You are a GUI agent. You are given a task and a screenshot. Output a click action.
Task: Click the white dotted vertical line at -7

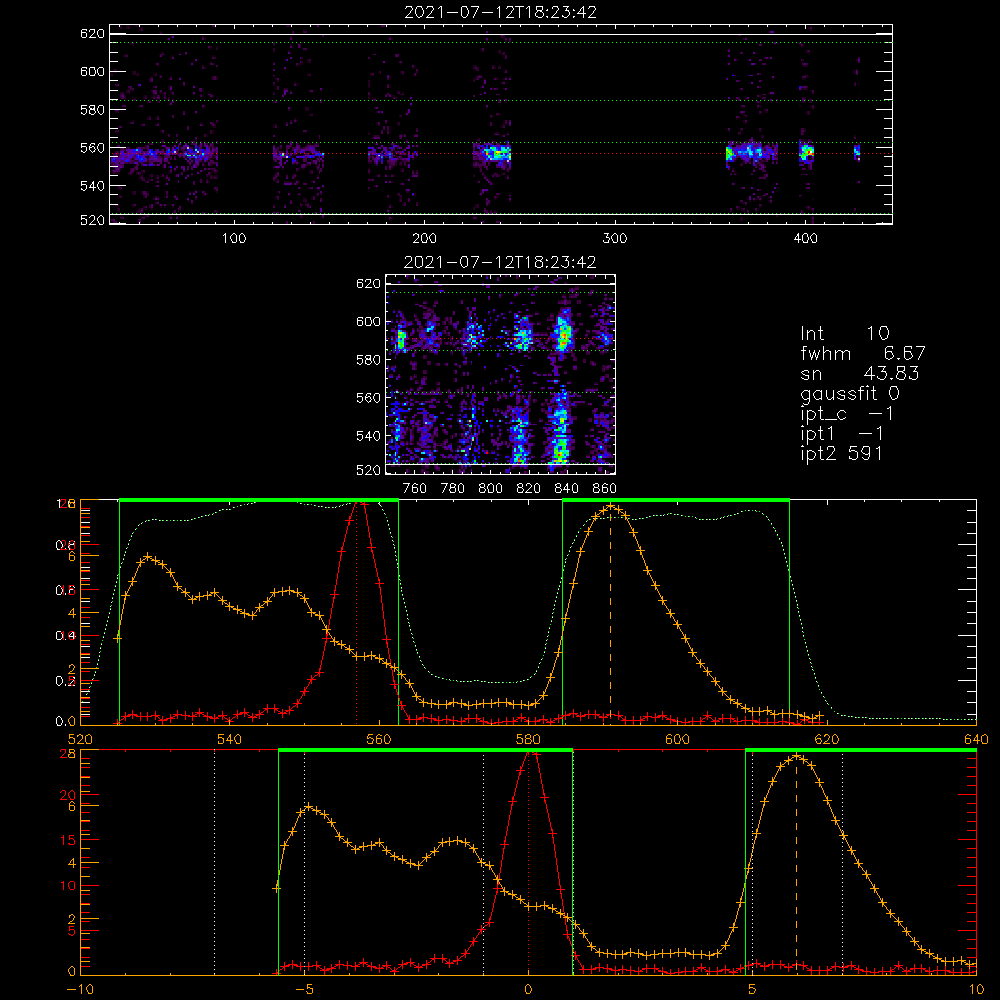[214, 862]
